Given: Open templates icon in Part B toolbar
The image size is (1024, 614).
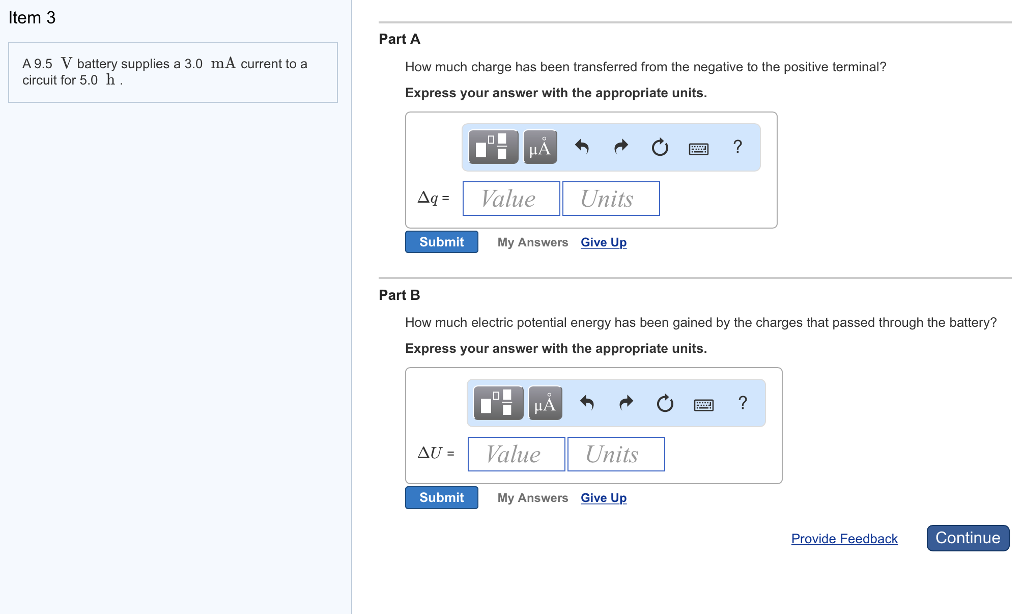Looking at the screenshot, I should pyautogui.click(x=500, y=403).
